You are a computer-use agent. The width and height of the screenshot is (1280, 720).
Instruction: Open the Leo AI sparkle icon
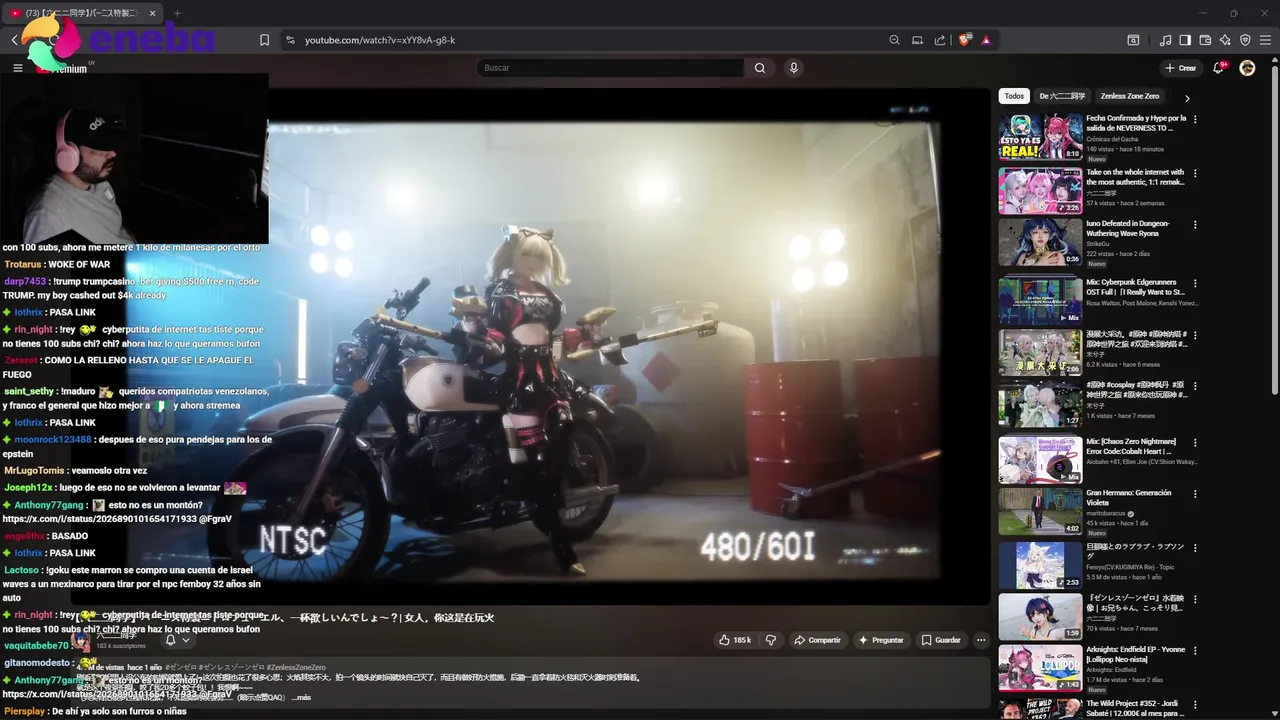(1225, 40)
